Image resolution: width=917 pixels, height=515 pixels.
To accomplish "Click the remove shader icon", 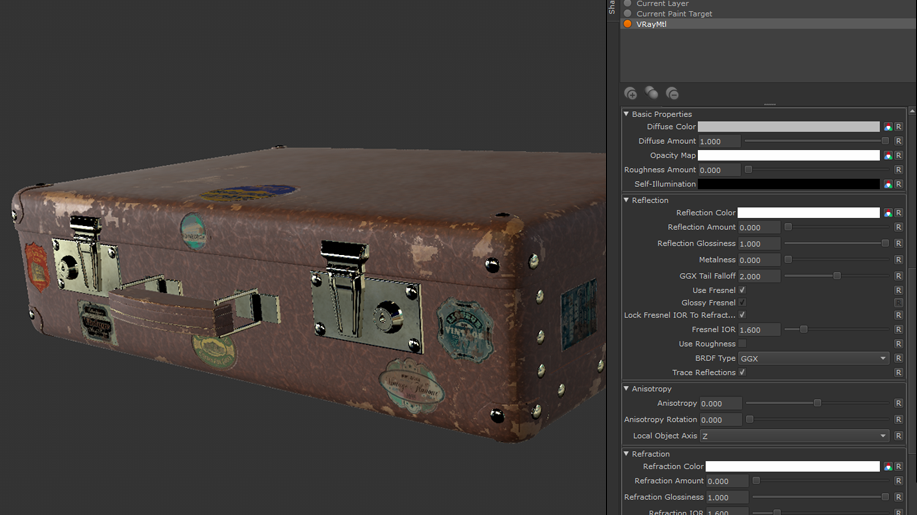I will pos(672,93).
